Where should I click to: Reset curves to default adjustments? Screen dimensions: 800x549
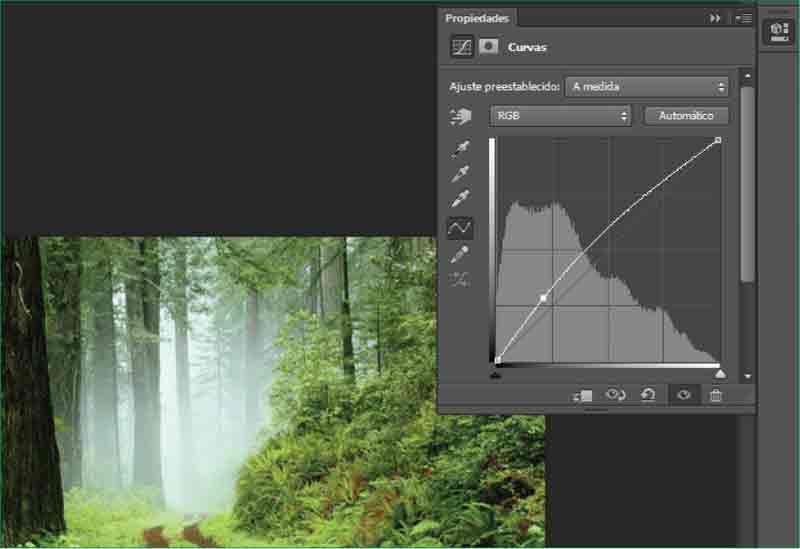click(x=648, y=395)
